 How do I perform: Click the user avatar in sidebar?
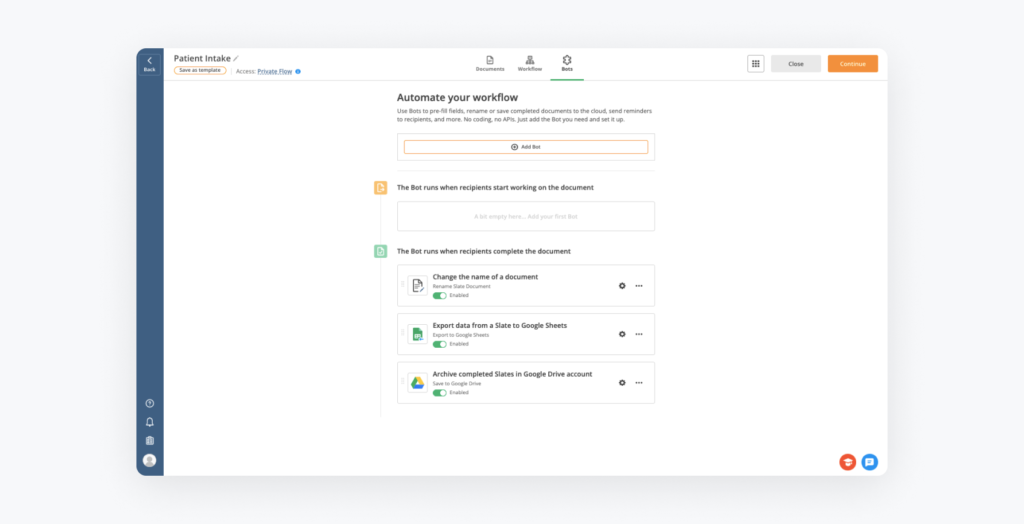[149, 460]
